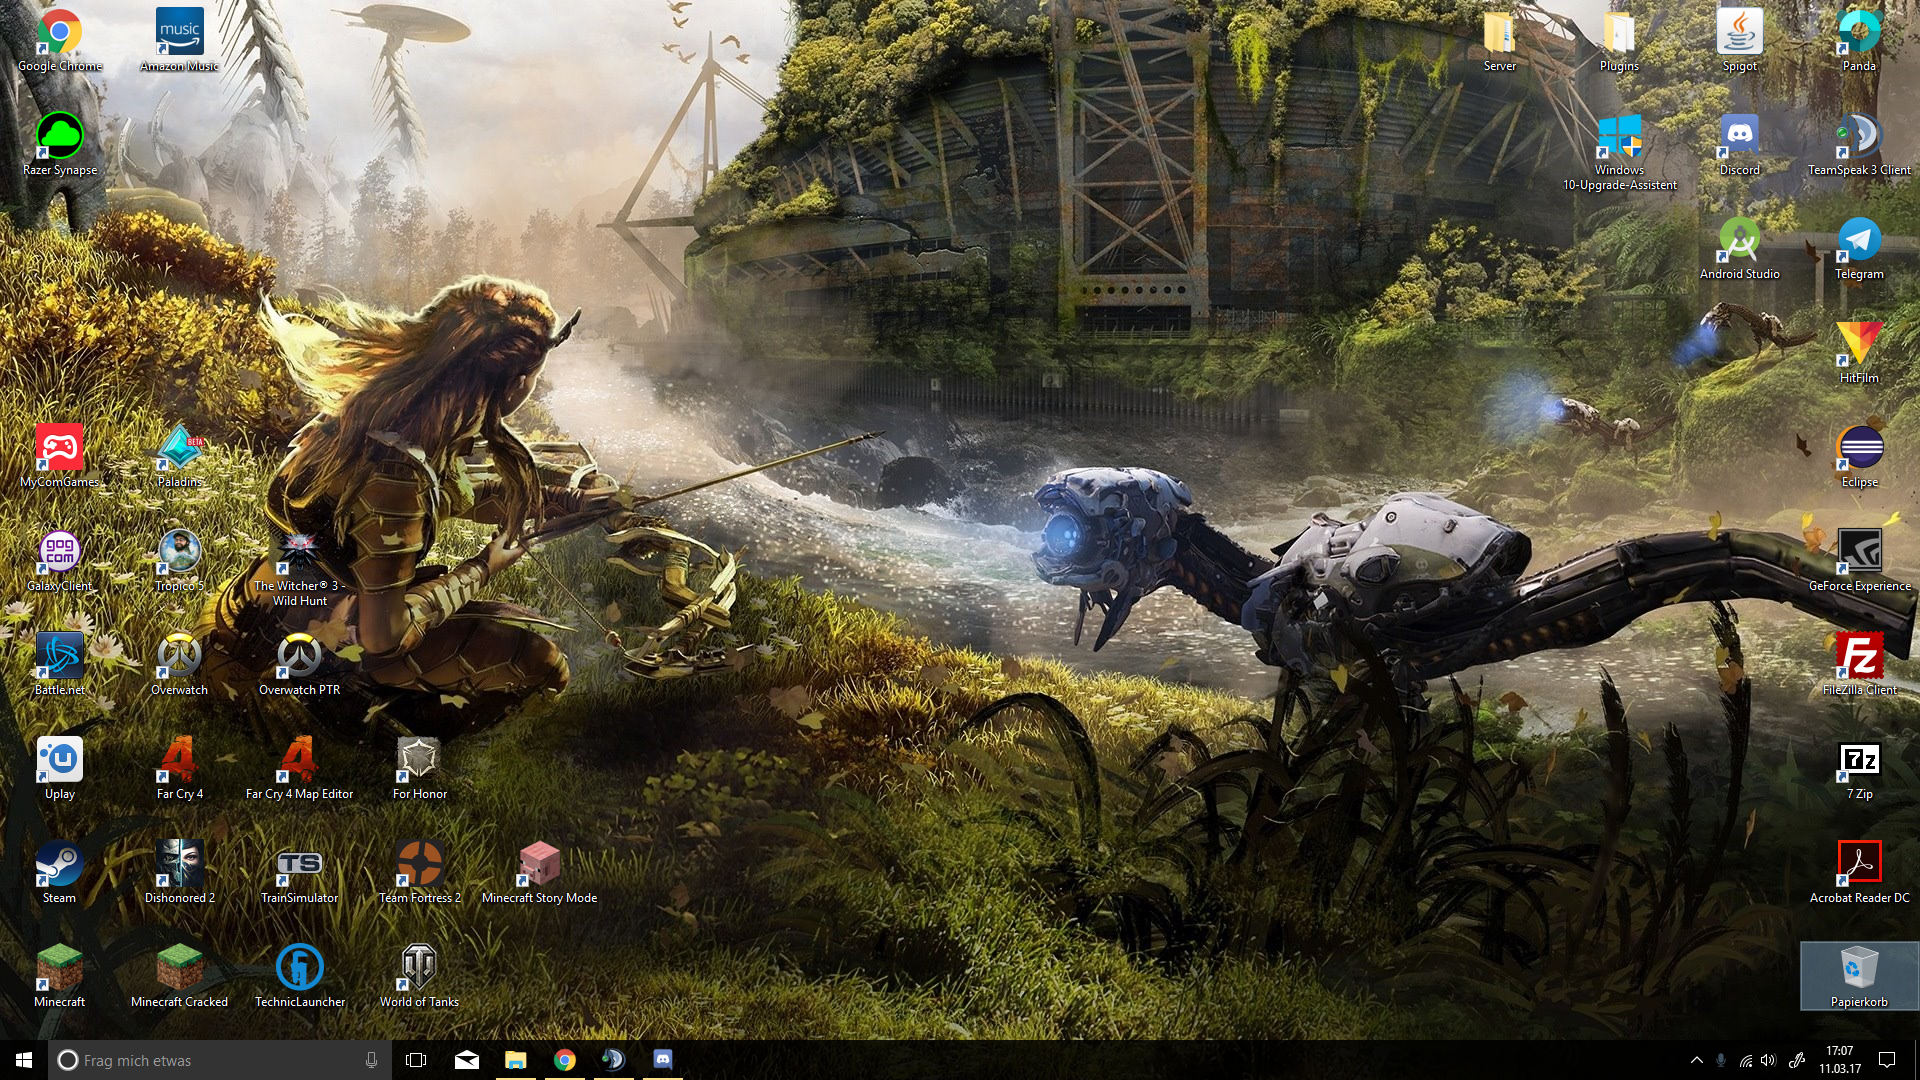Select the FileZilla Client icon

coord(1860,664)
